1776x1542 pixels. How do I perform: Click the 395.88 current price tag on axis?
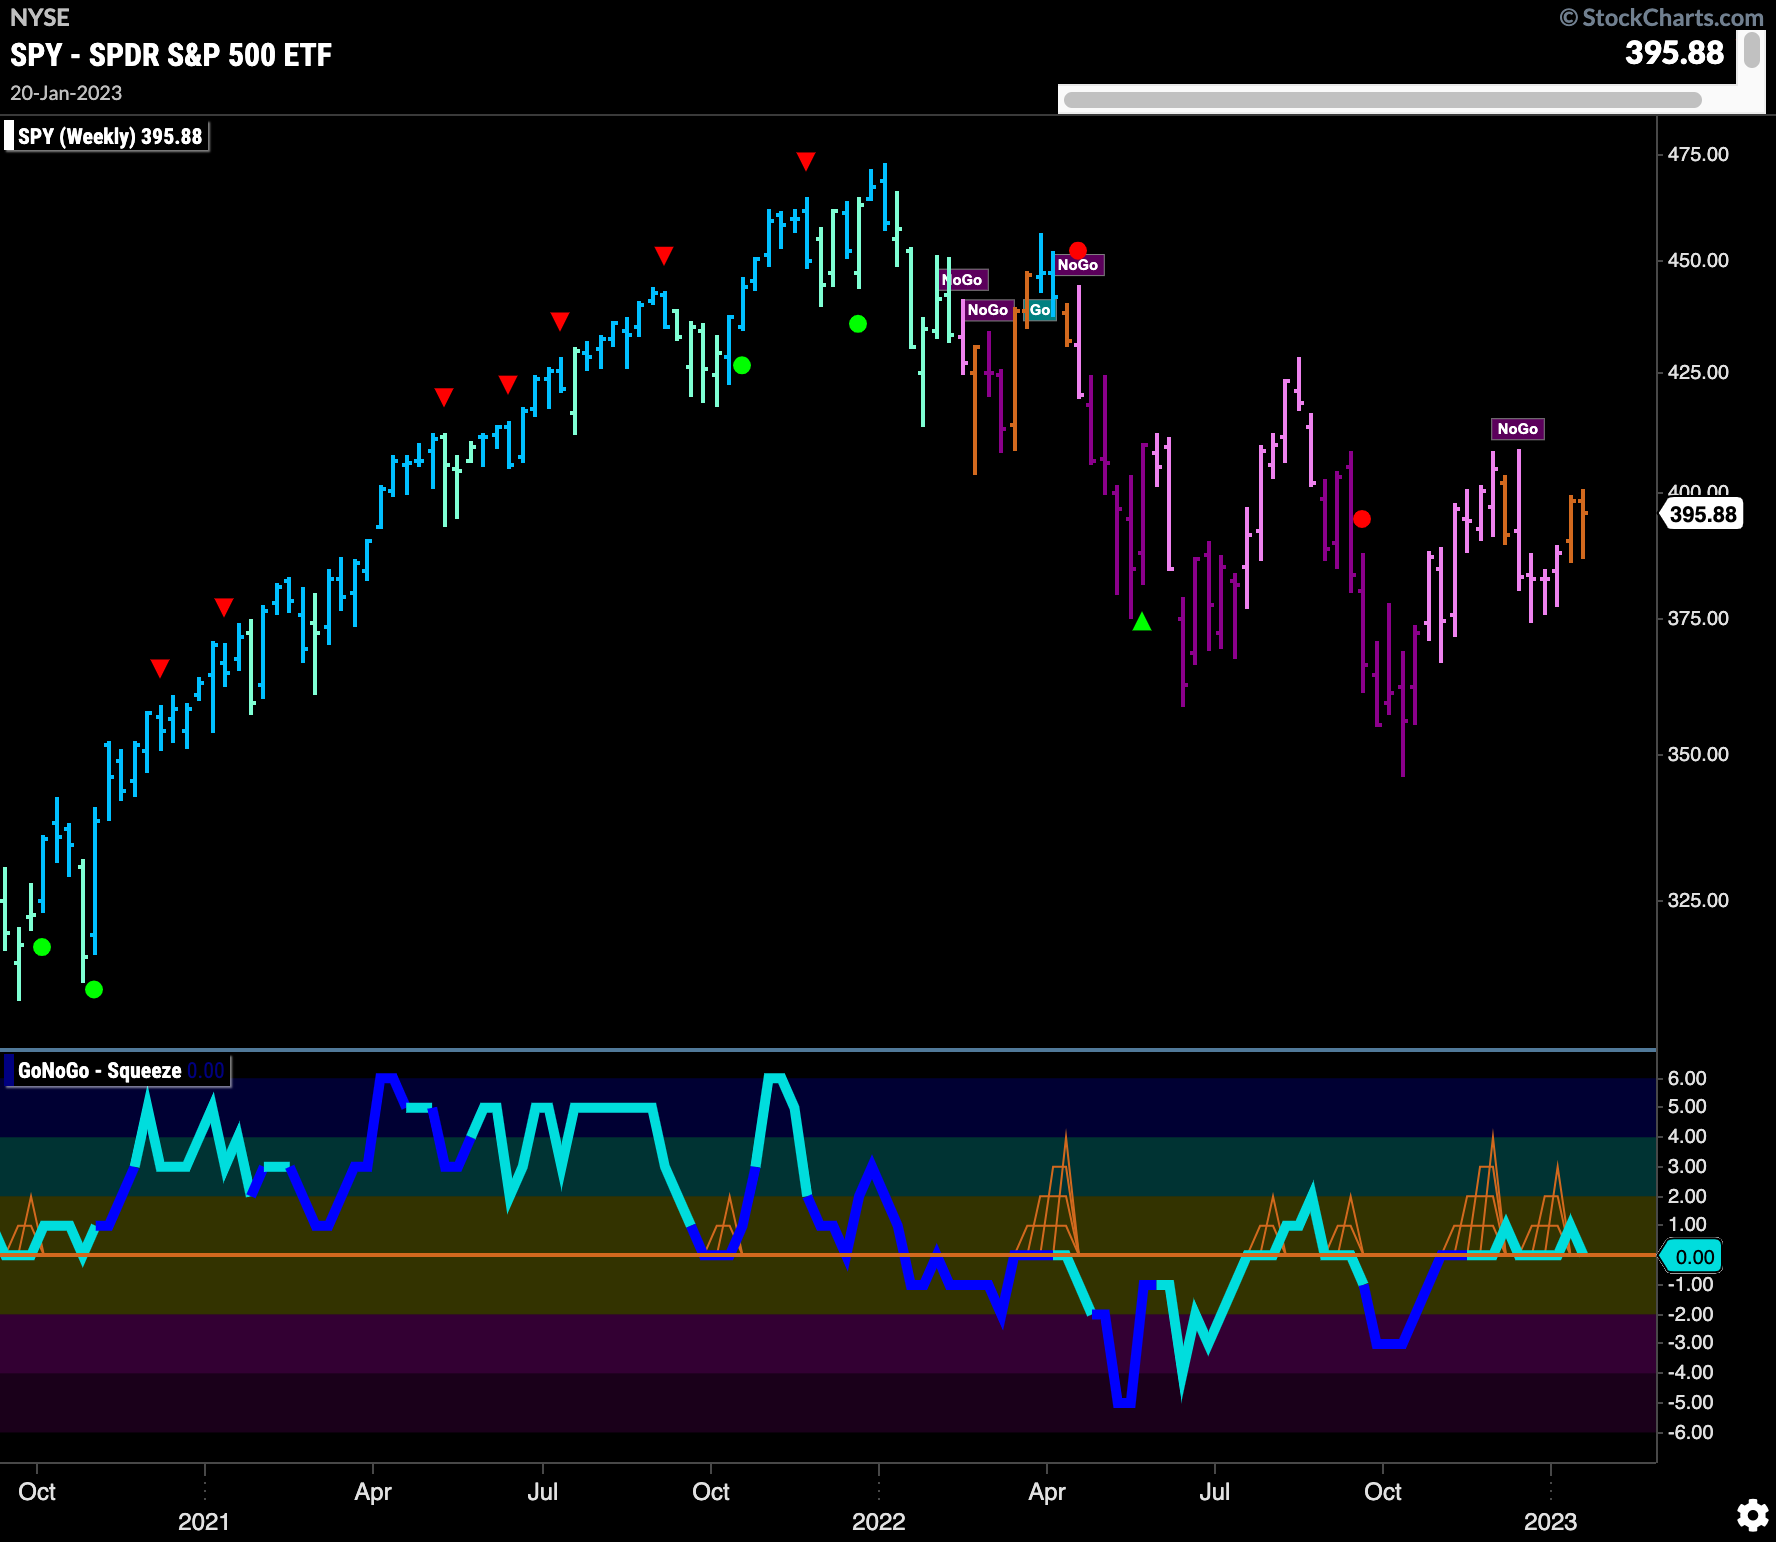tap(1702, 515)
